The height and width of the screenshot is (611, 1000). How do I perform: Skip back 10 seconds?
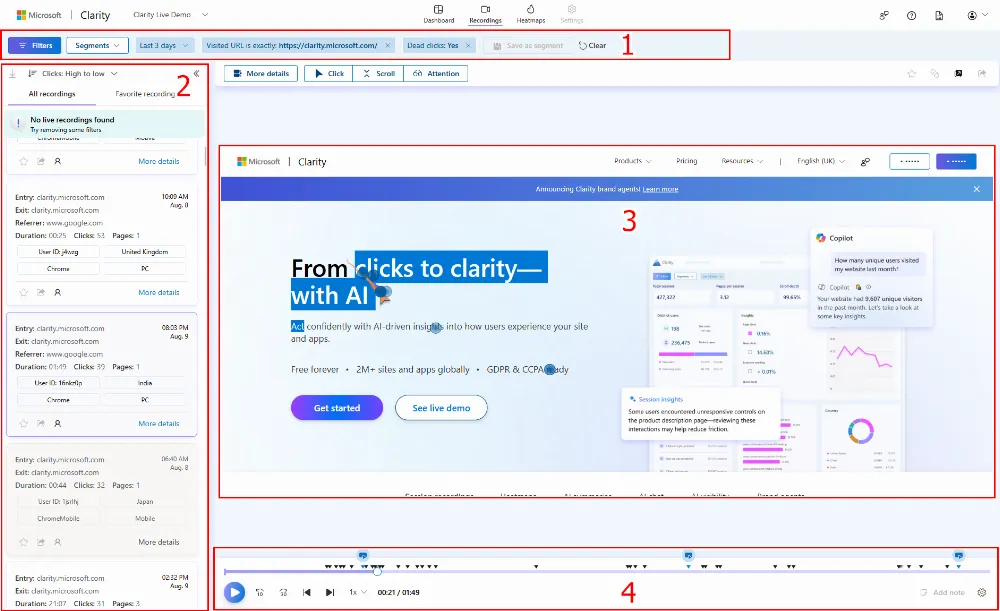pyautogui.click(x=260, y=593)
